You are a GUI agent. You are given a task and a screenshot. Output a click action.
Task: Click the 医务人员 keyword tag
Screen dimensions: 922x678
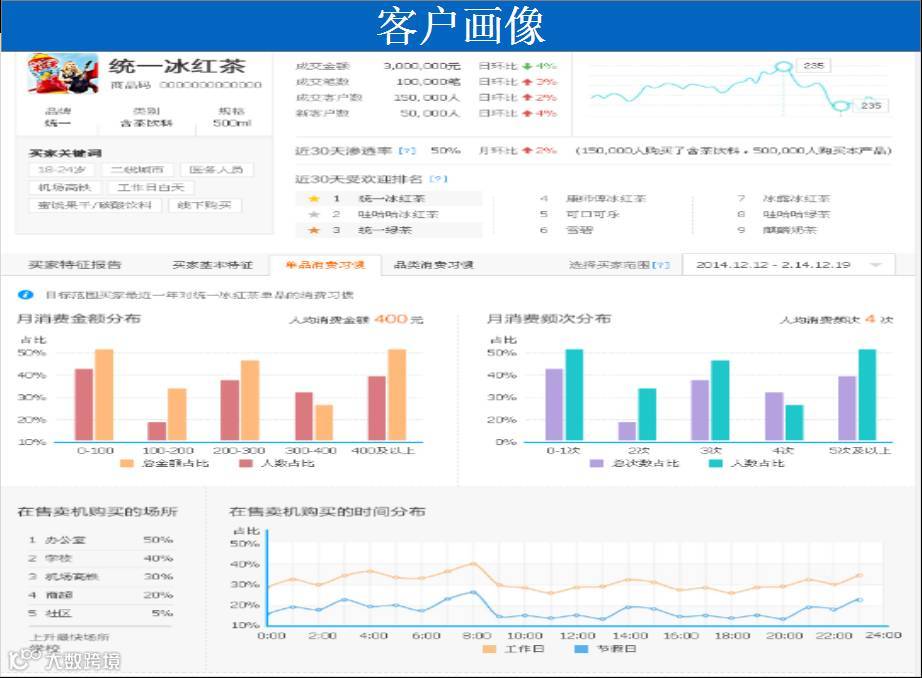point(216,170)
